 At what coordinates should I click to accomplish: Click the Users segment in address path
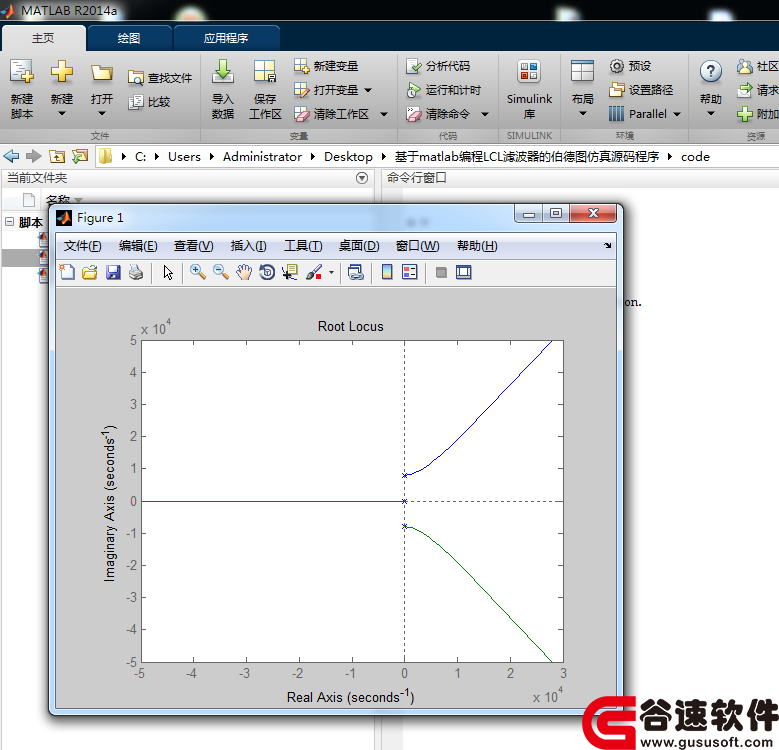click(x=184, y=157)
